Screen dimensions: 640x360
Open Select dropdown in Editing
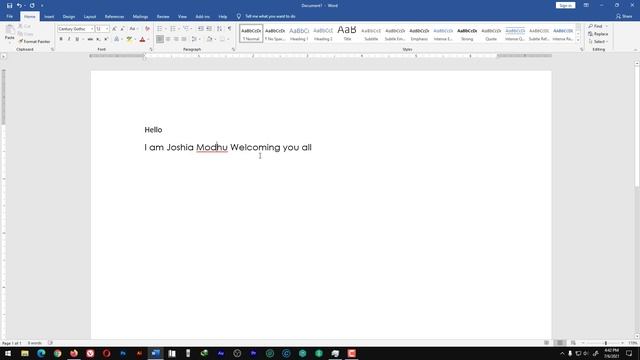(598, 42)
